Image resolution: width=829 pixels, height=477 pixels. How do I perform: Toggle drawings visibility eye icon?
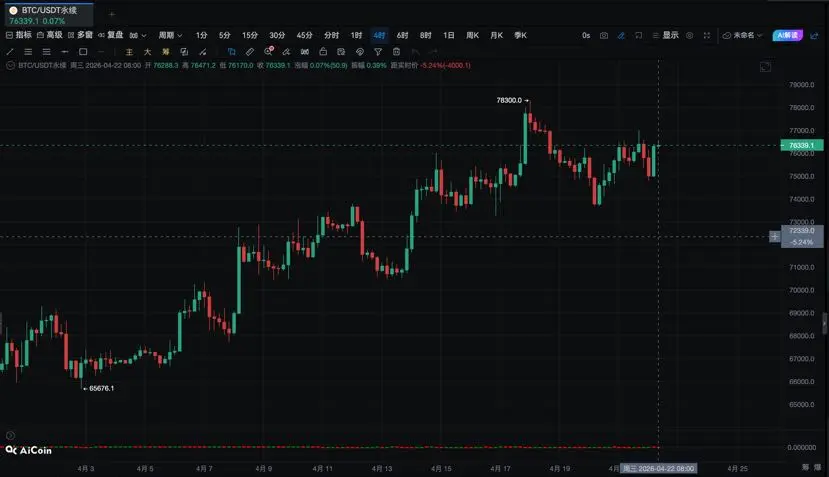click(x=360, y=52)
